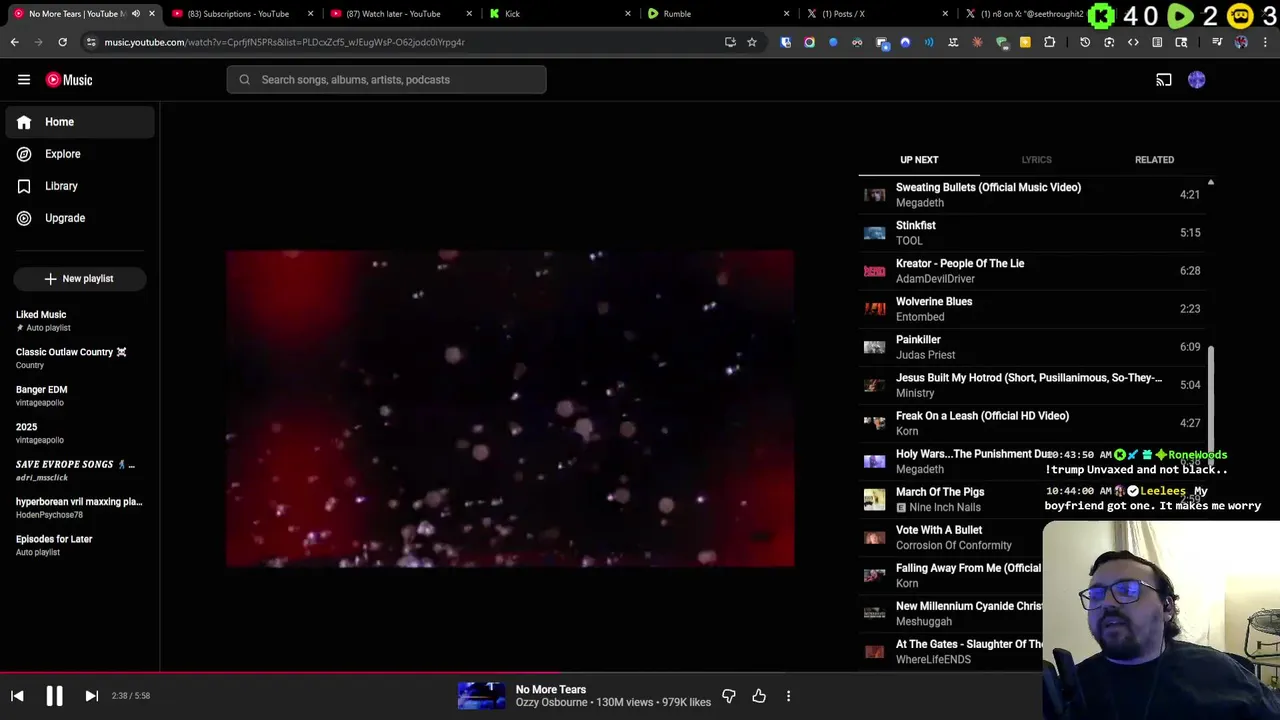Play Wolverine Blues by Entombed
This screenshot has height=720, width=1280.
click(x=1032, y=309)
